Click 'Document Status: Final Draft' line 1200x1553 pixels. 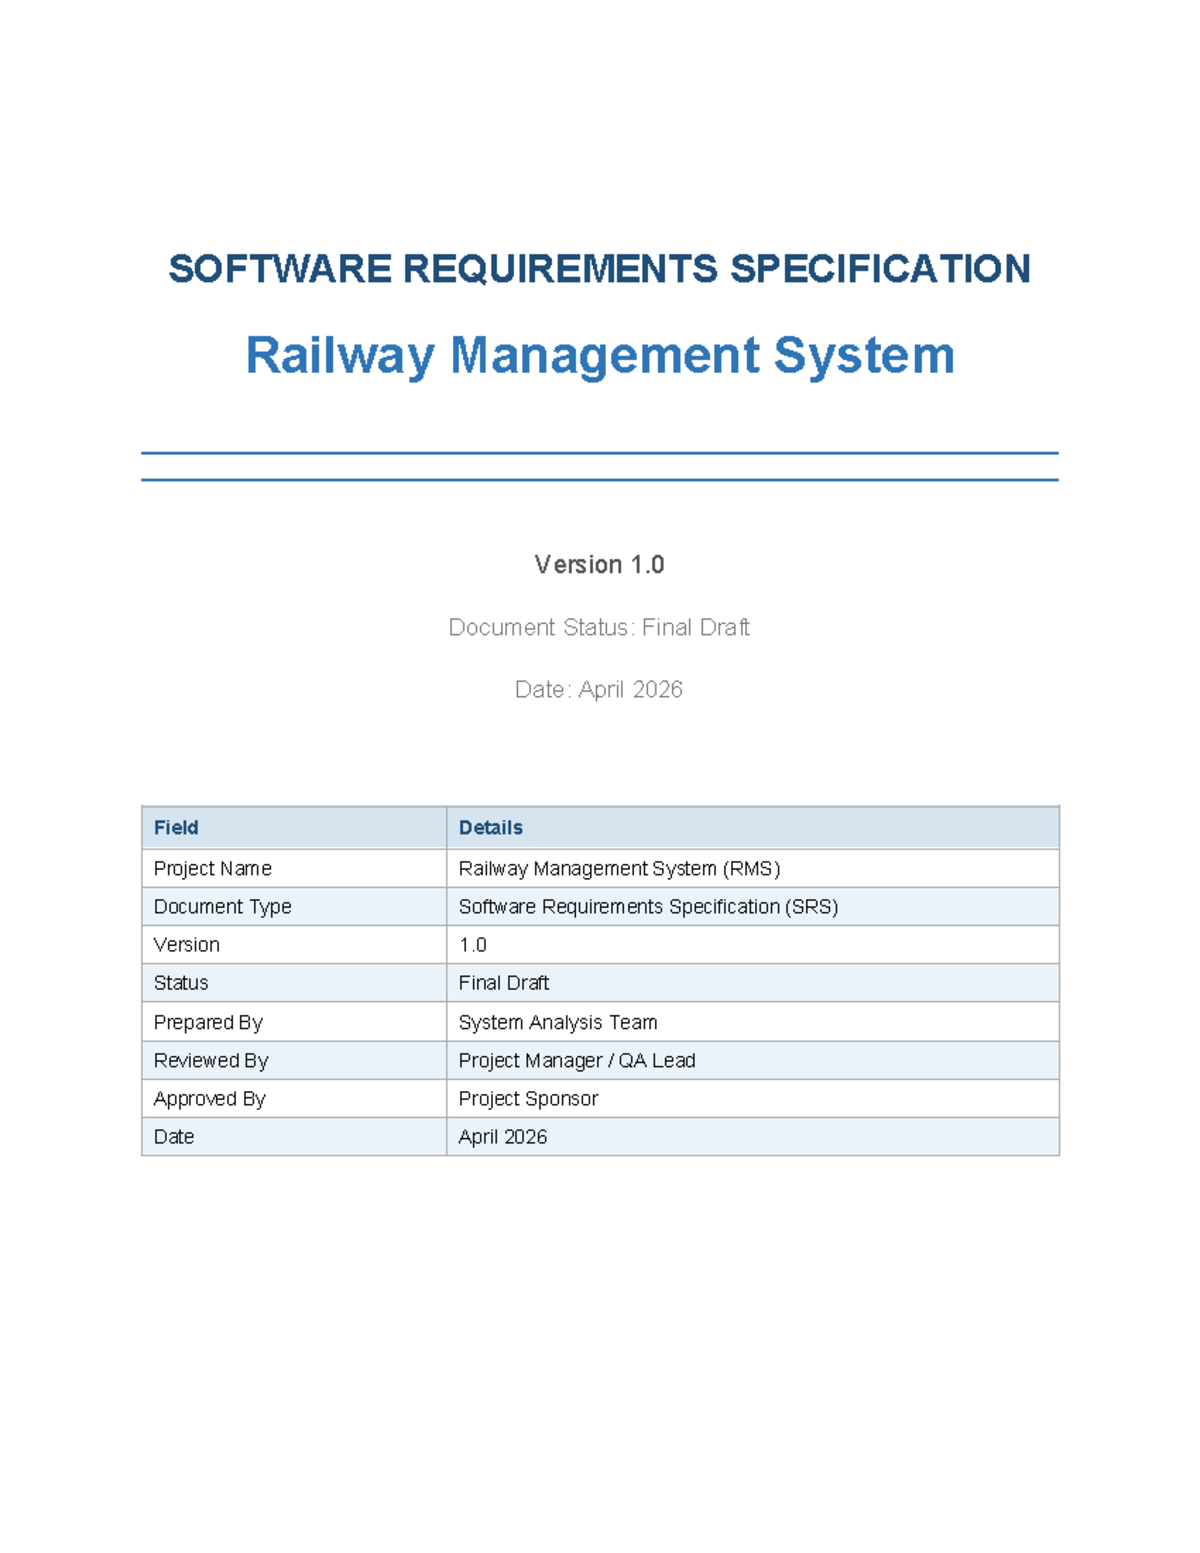[x=599, y=627]
